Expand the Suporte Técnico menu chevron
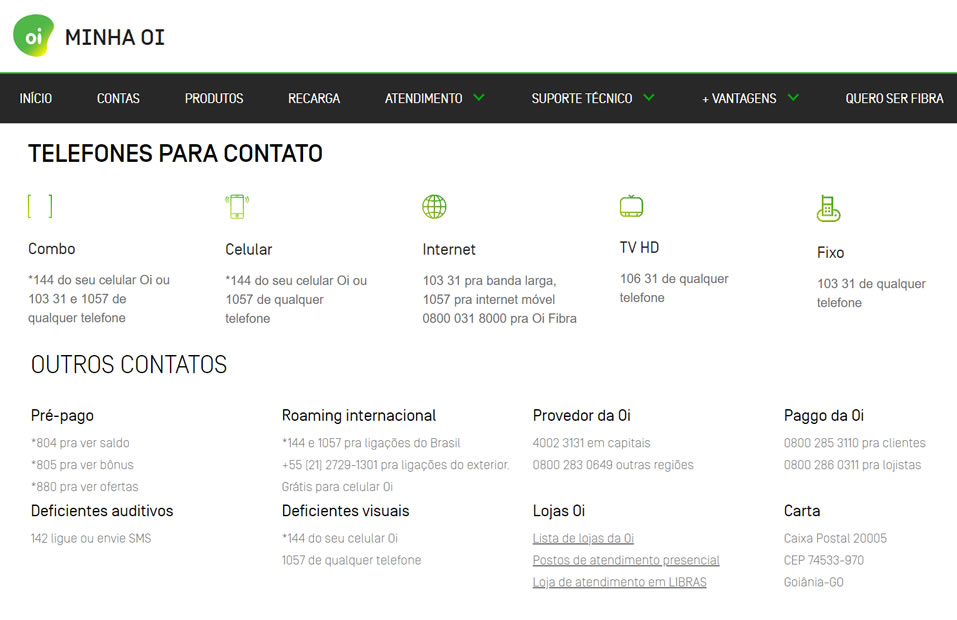 pos(649,98)
